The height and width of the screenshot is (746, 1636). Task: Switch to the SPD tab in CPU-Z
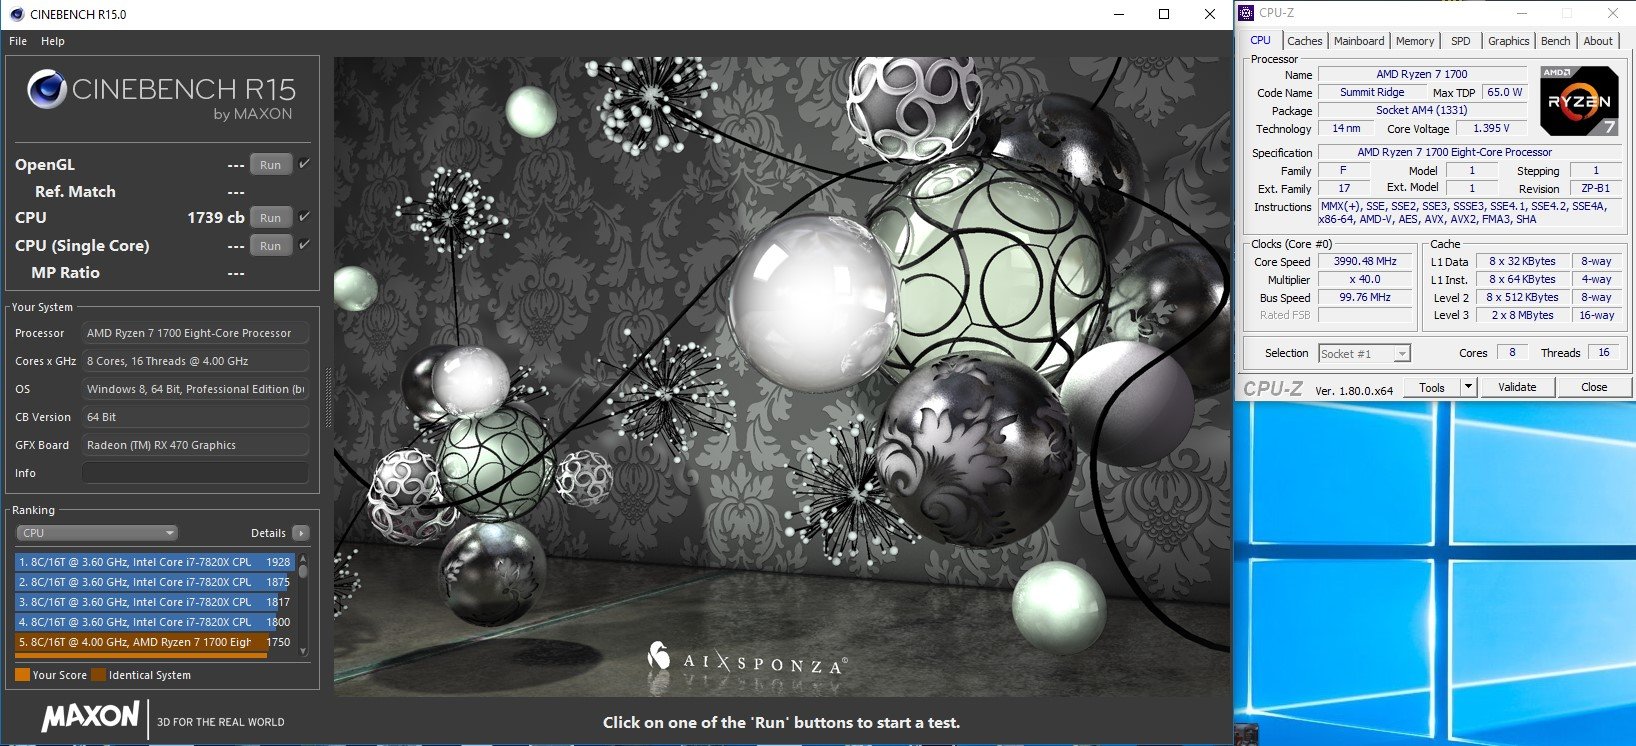click(1461, 41)
